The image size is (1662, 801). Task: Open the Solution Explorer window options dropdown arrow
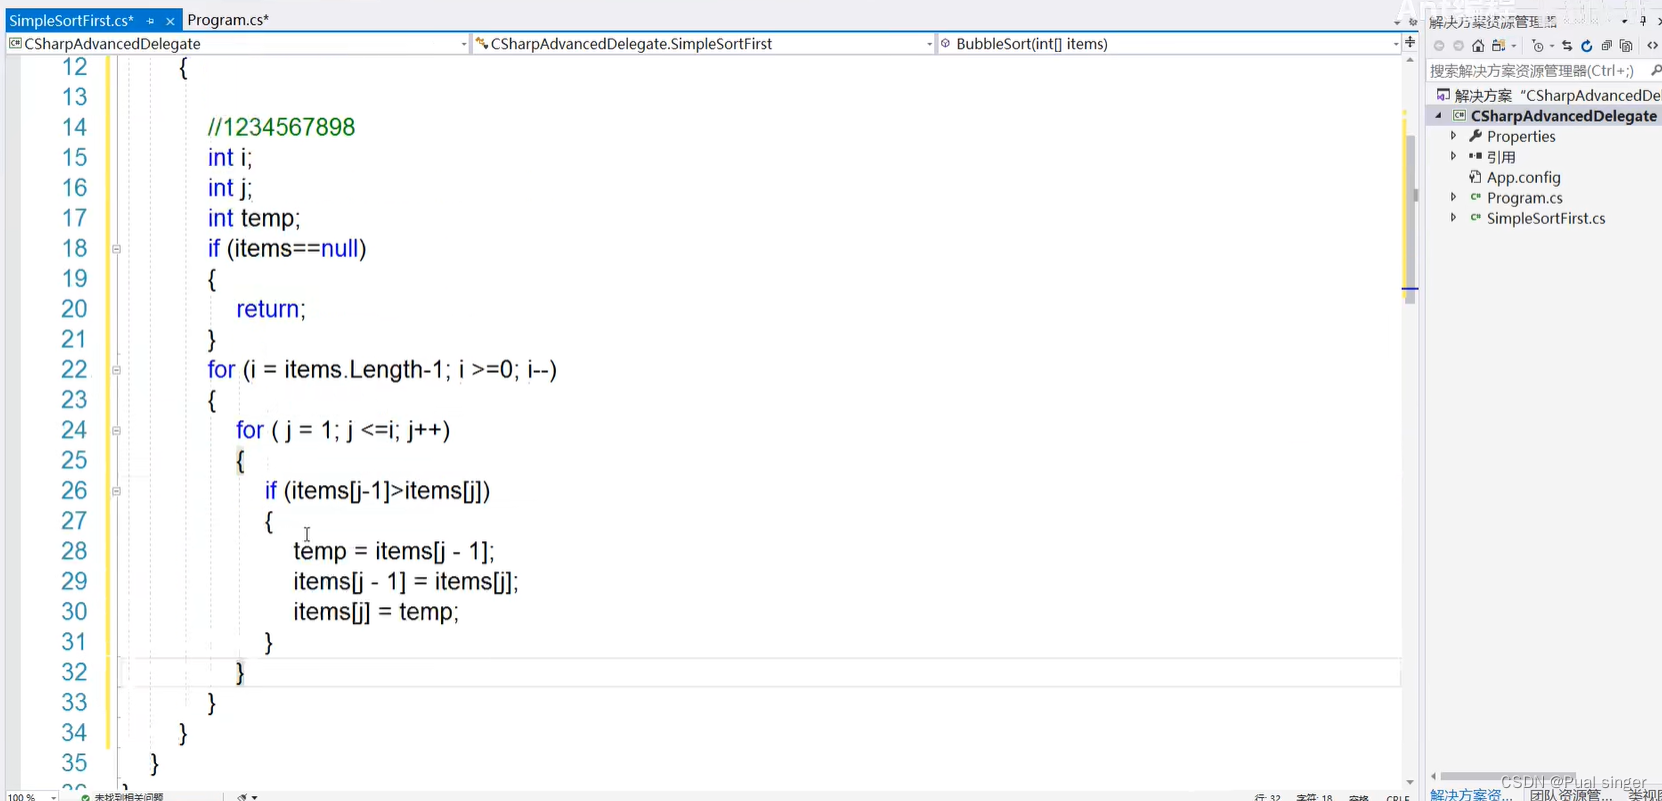pyautogui.click(x=1625, y=21)
